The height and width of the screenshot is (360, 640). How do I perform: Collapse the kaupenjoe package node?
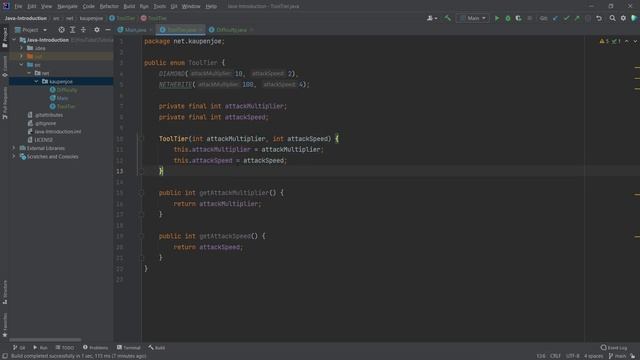pos(37,82)
